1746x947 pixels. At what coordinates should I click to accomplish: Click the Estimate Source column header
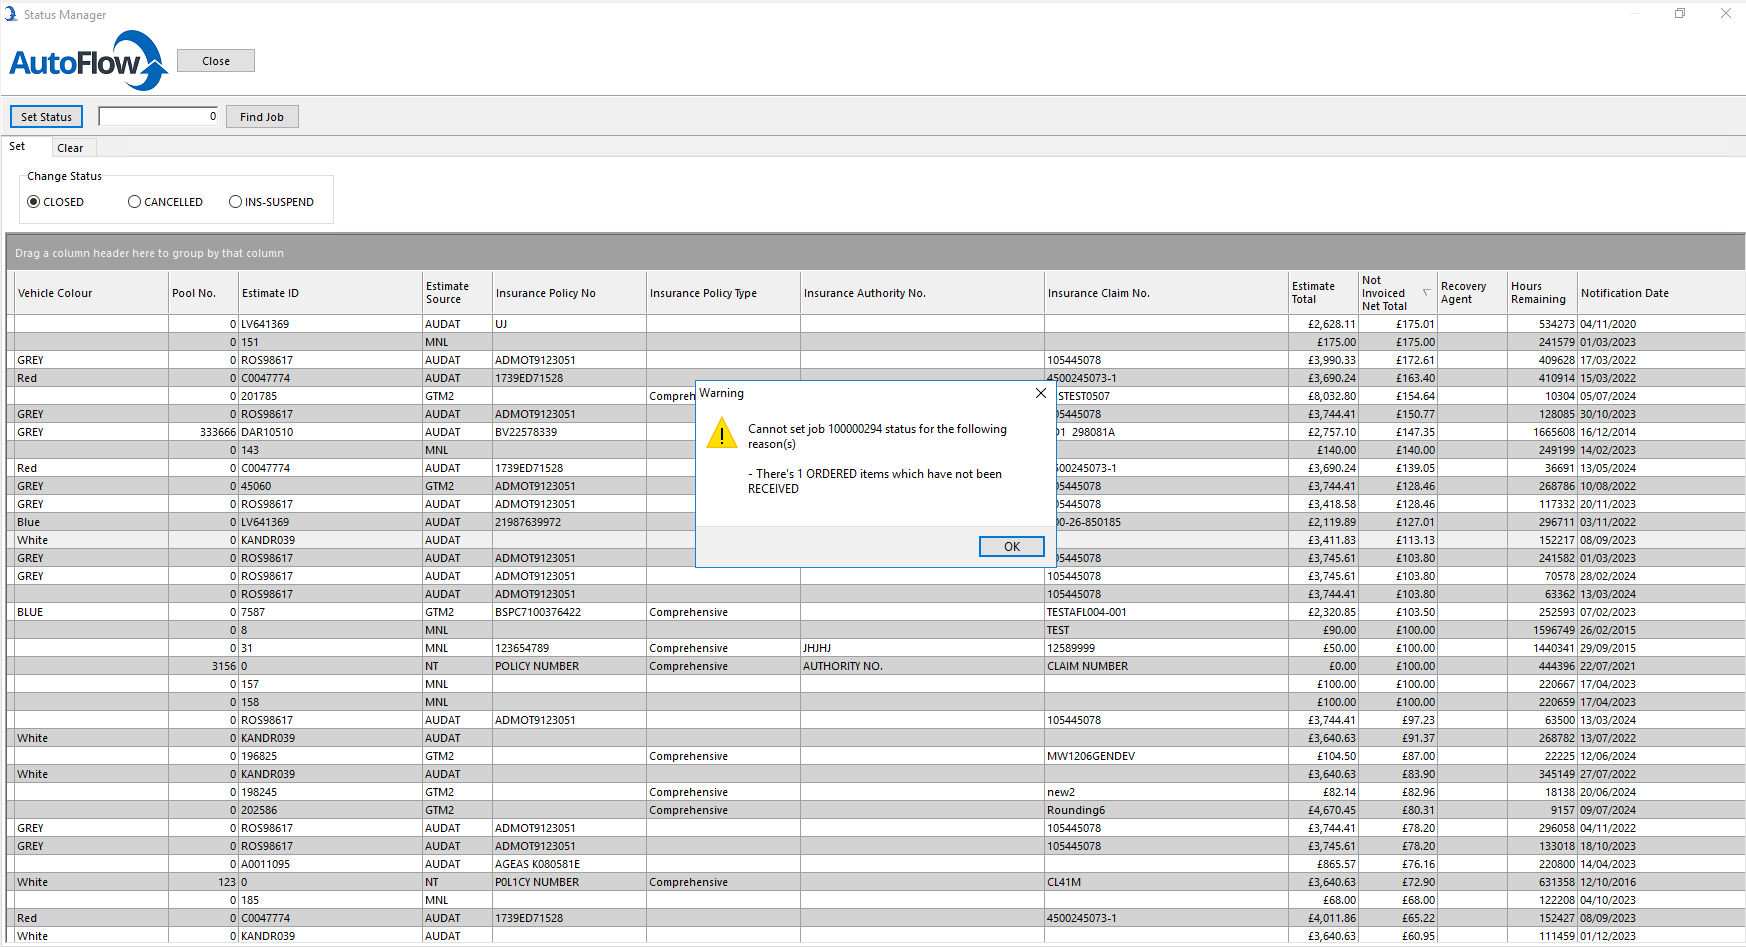click(457, 293)
